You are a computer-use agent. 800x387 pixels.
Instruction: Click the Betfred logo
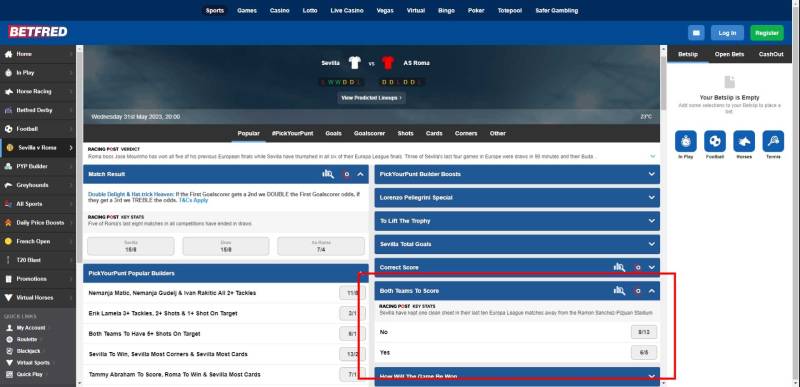[x=38, y=32]
